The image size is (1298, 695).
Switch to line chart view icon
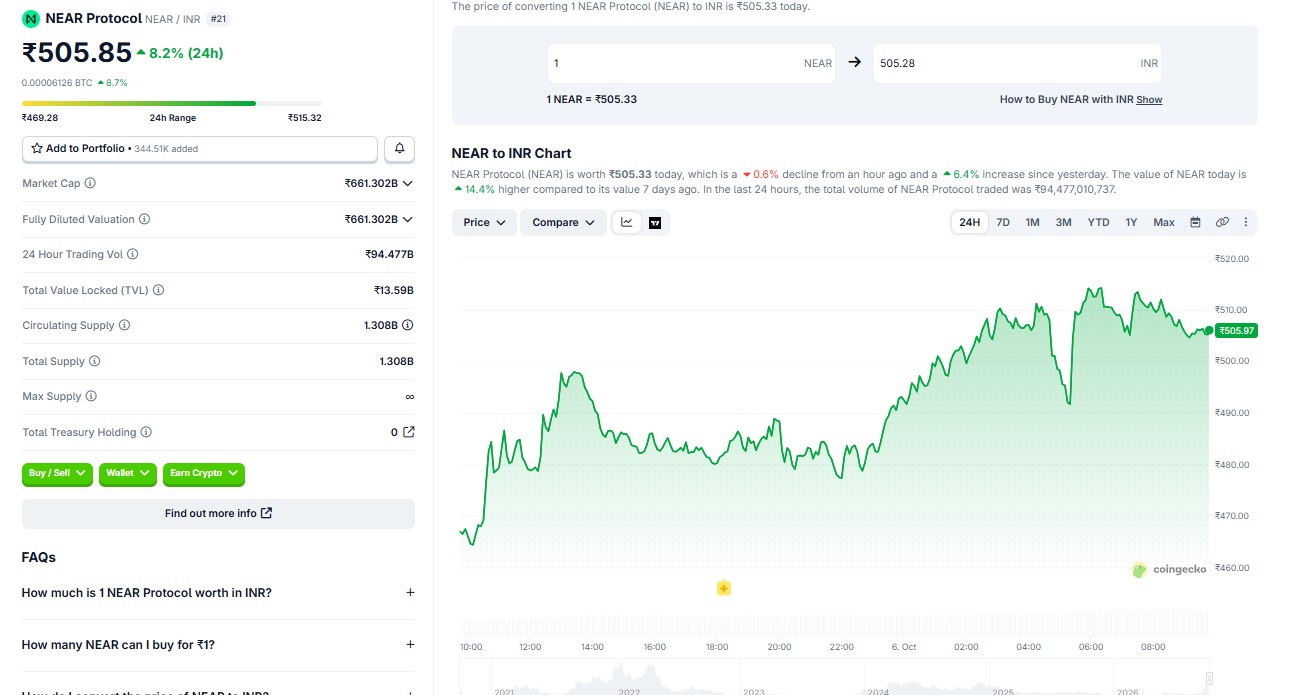(x=627, y=222)
